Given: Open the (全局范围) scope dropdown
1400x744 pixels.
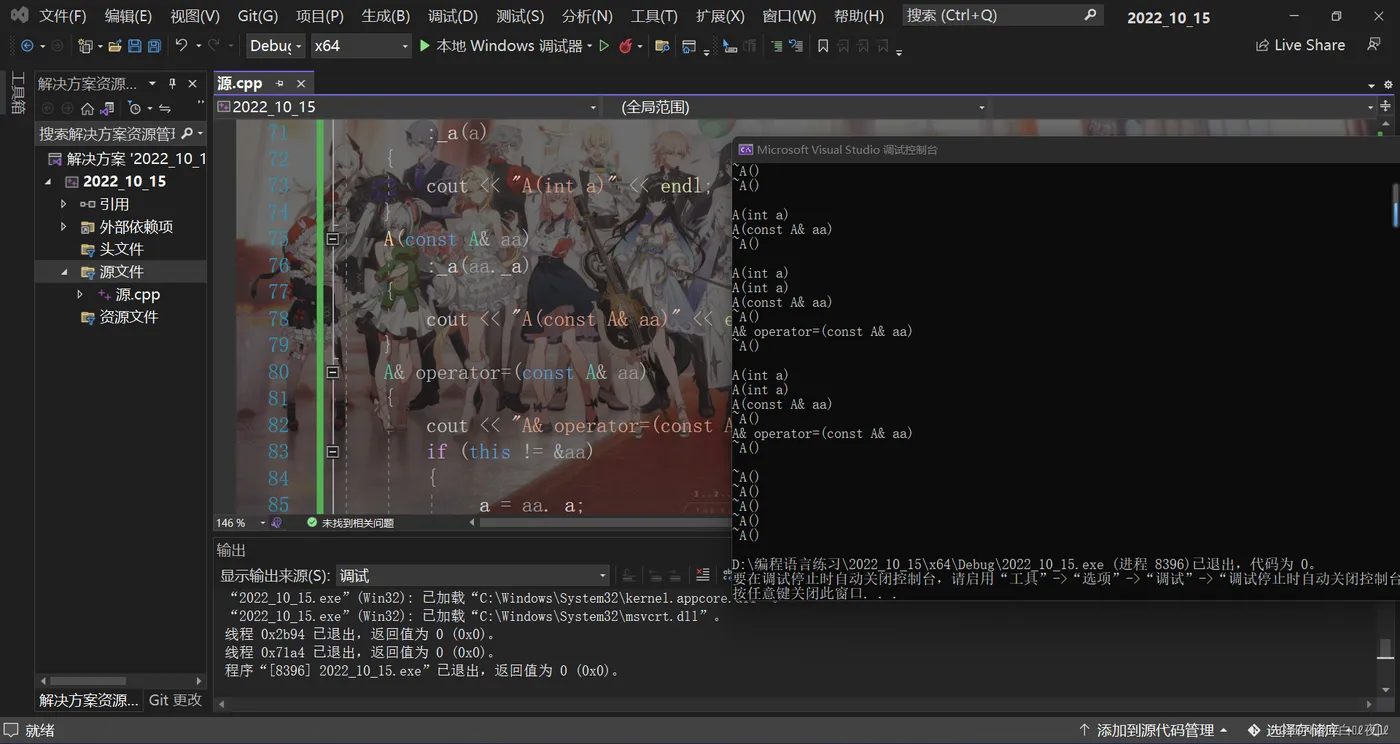Looking at the screenshot, I should tap(802, 107).
